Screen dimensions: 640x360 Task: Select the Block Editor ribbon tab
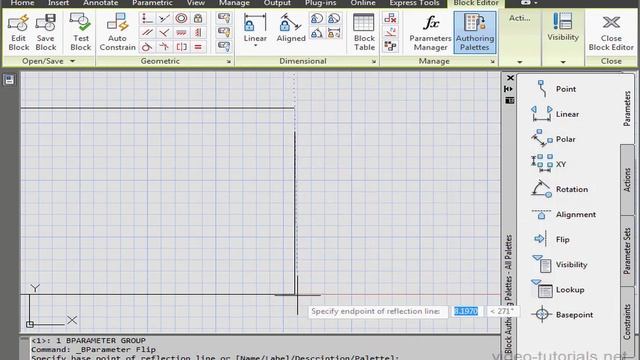point(476,3)
